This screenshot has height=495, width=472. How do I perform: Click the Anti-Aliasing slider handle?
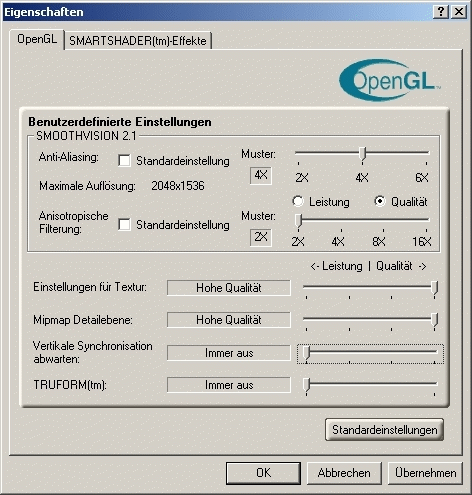362,155
